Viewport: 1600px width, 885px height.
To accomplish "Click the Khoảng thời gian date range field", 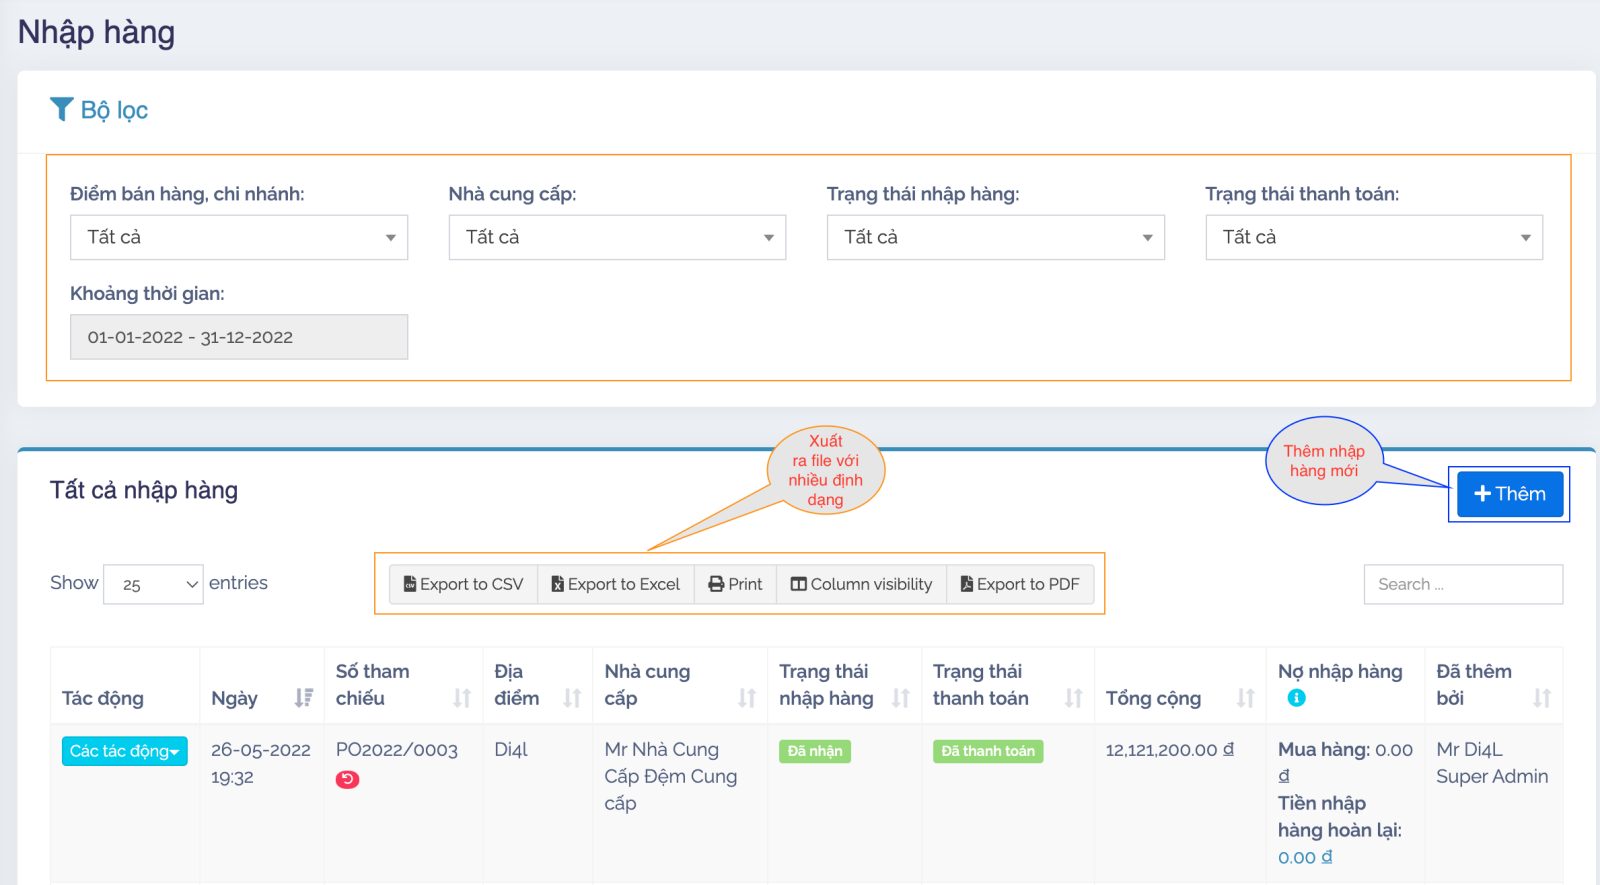I will 239,337.
